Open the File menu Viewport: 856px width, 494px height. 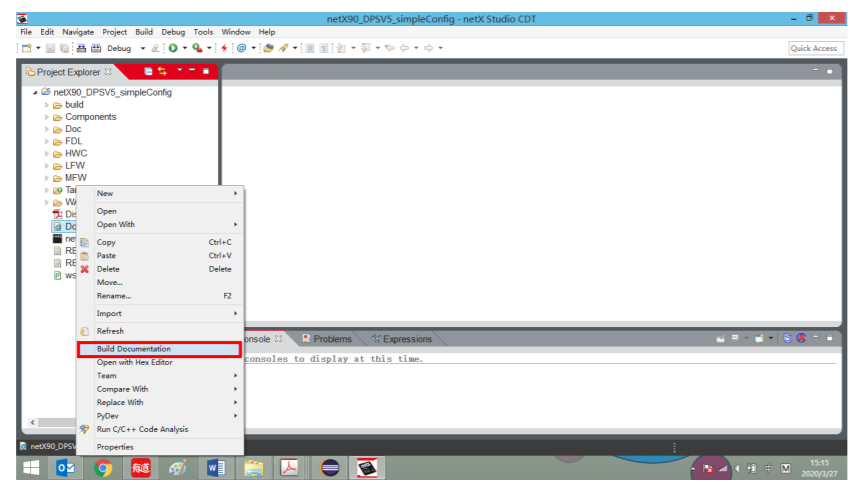pyautogui.click(x=26, y=32)
